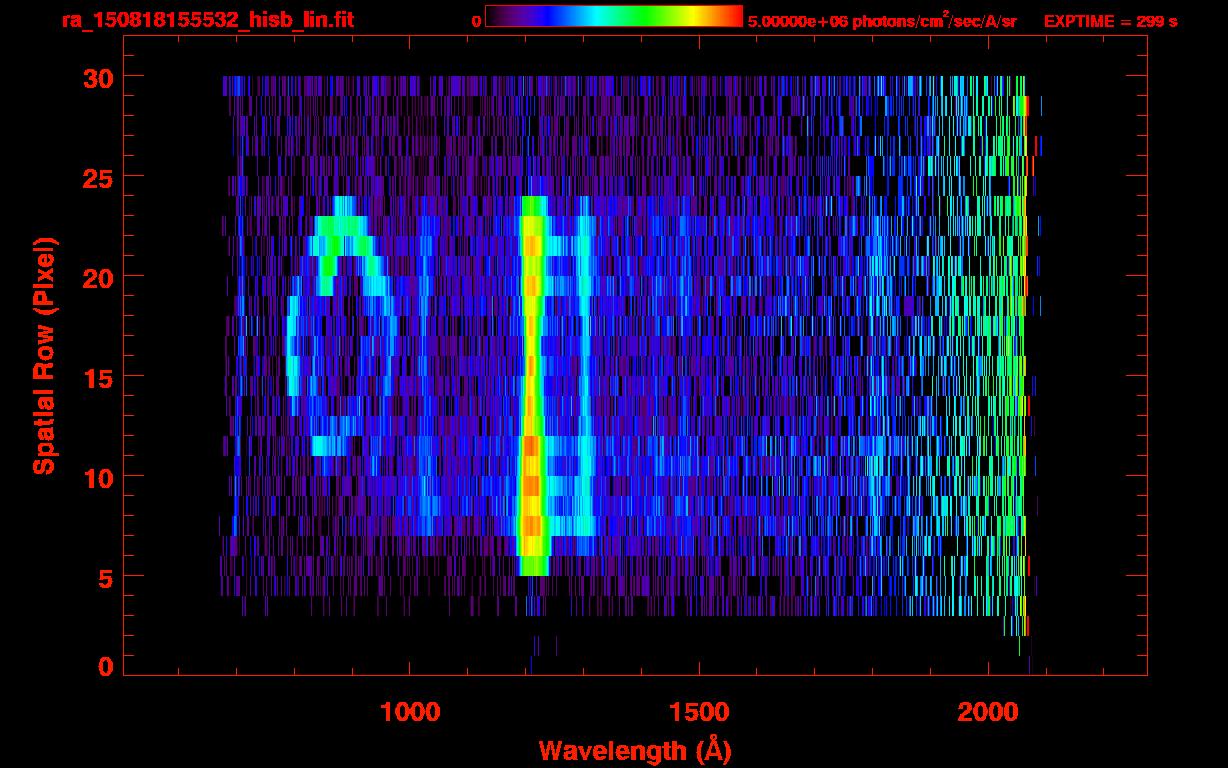Click the y-axis tick label 0
The height and width of the screenshot is (768, 1228).
pyautogui.click(x=105, y=666)
